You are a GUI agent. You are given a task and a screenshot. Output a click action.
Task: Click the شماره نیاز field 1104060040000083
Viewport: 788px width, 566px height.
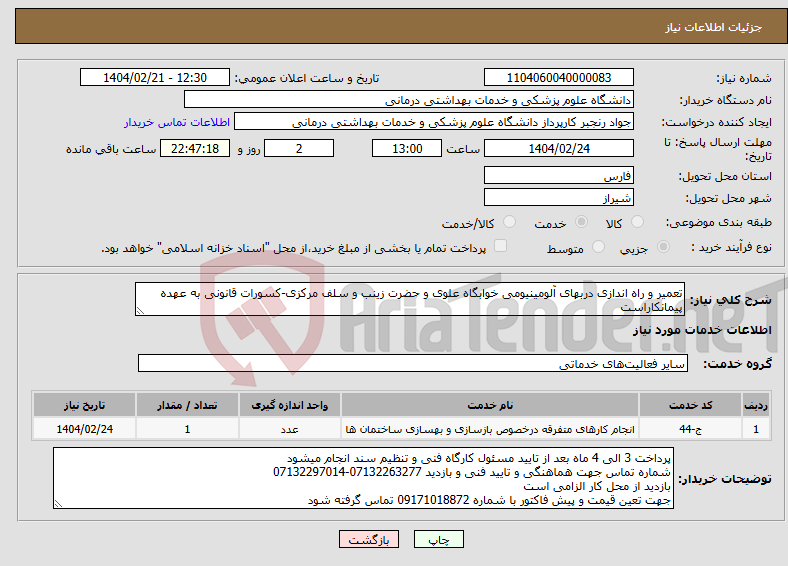tap(558, 77)
